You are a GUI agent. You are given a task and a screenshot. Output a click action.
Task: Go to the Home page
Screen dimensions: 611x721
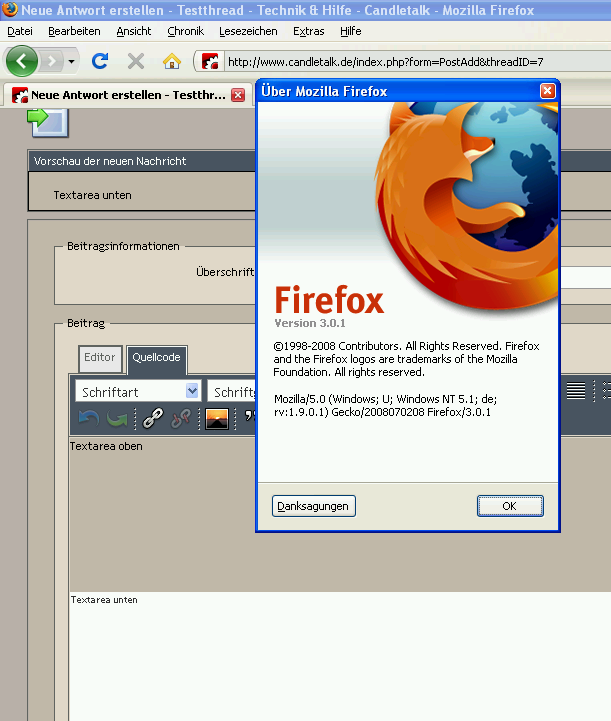(172, 61)
